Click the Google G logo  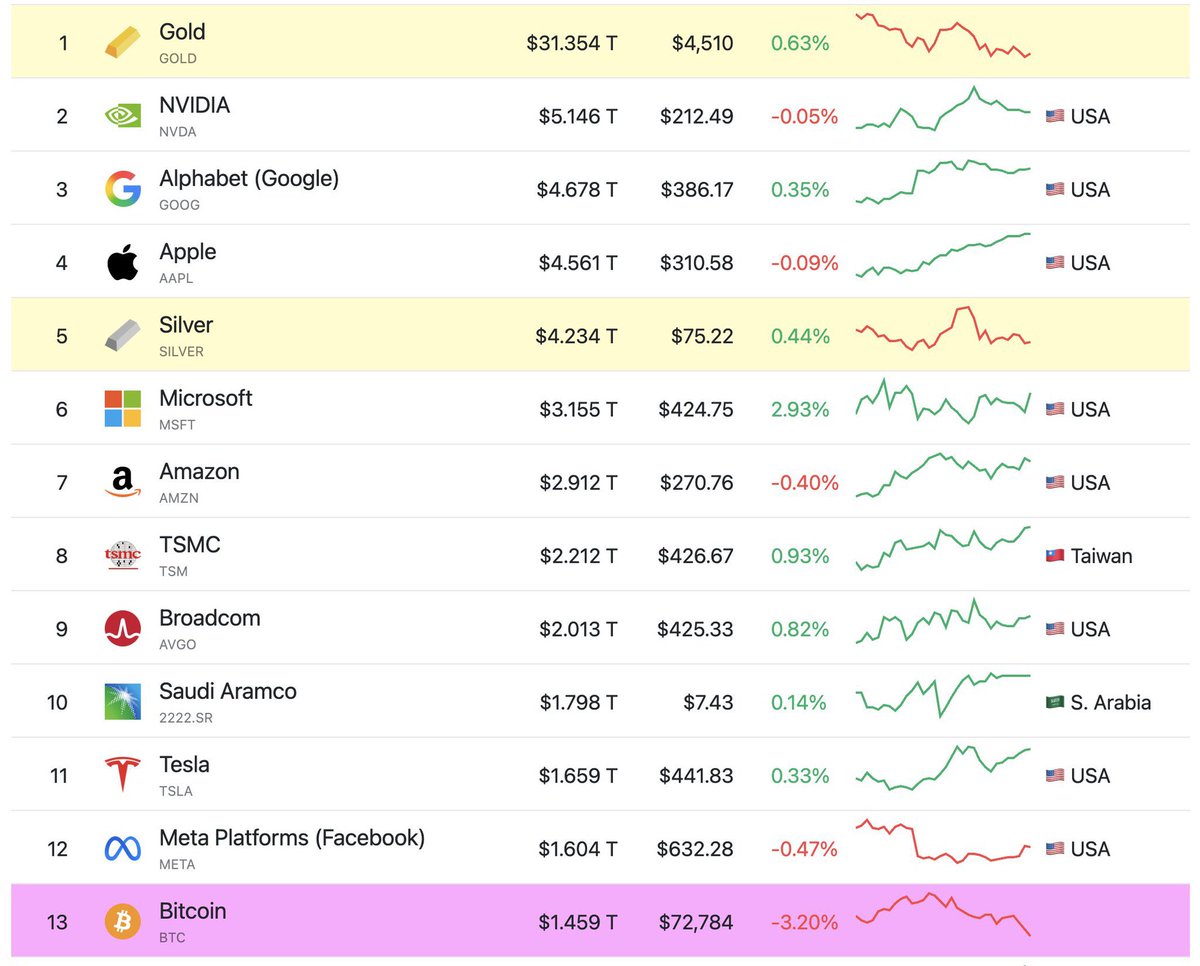123,189
